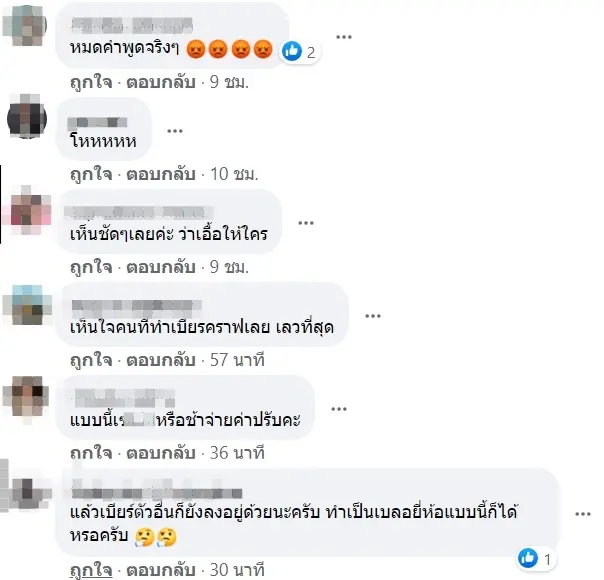Screen dimensions: 604x580
Task: Open options menu for the หมดคำพูดจริงๆ comment
Action: click(344, 37)
